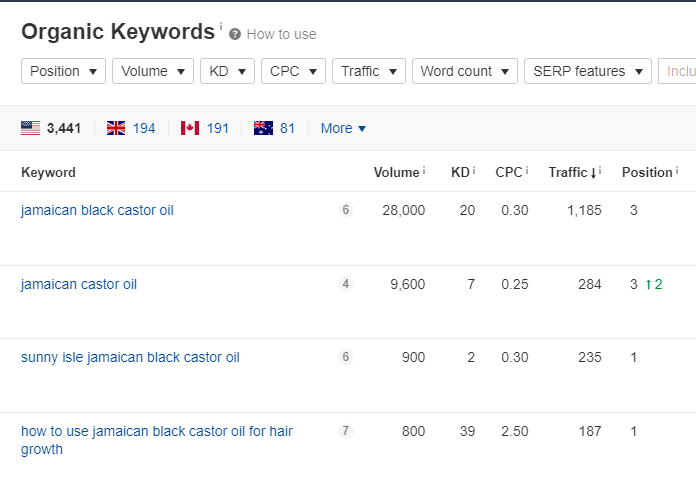Click the info icon next to KD
This screenshot has height=483, width=696.
click(x=474, y=170)
